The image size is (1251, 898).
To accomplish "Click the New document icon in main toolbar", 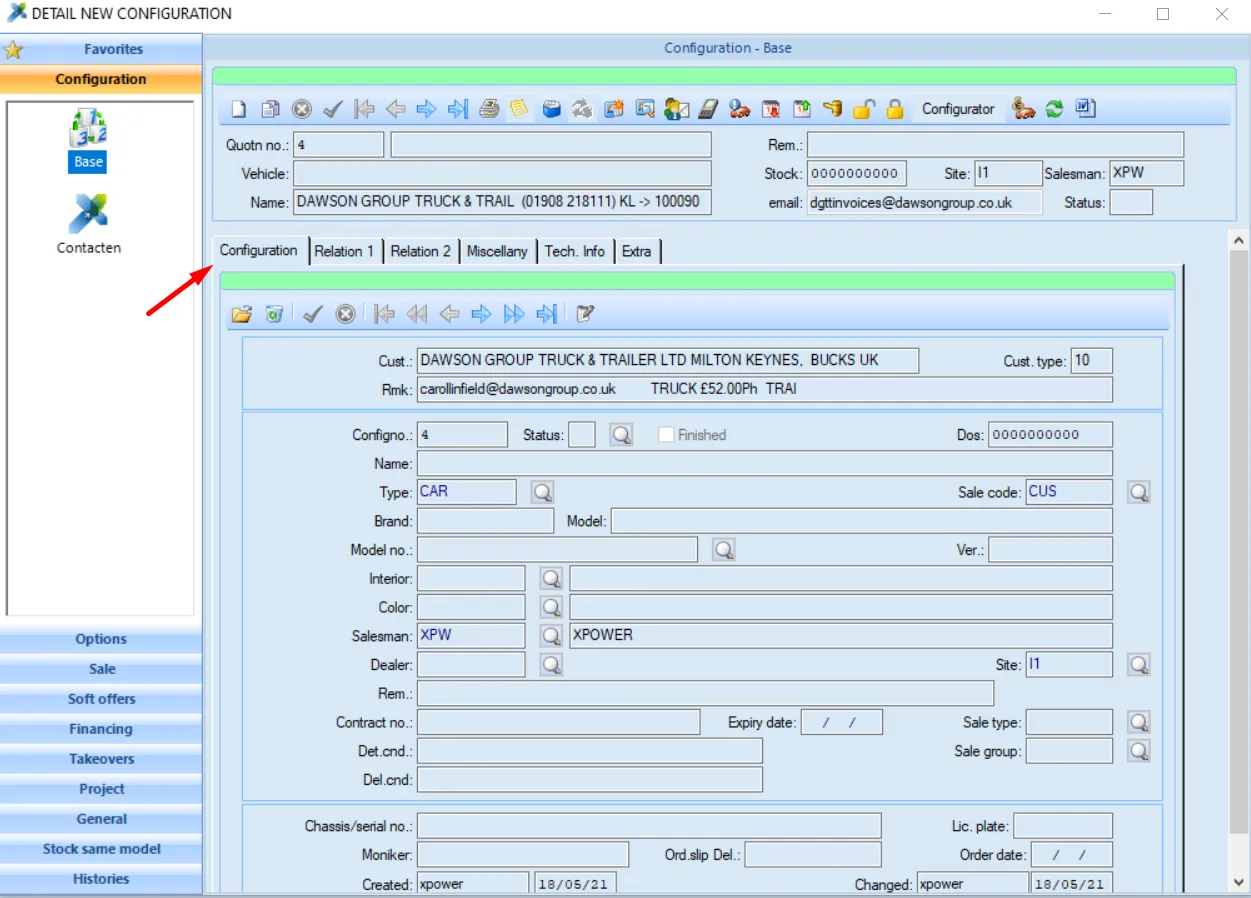I will point(239,110).
